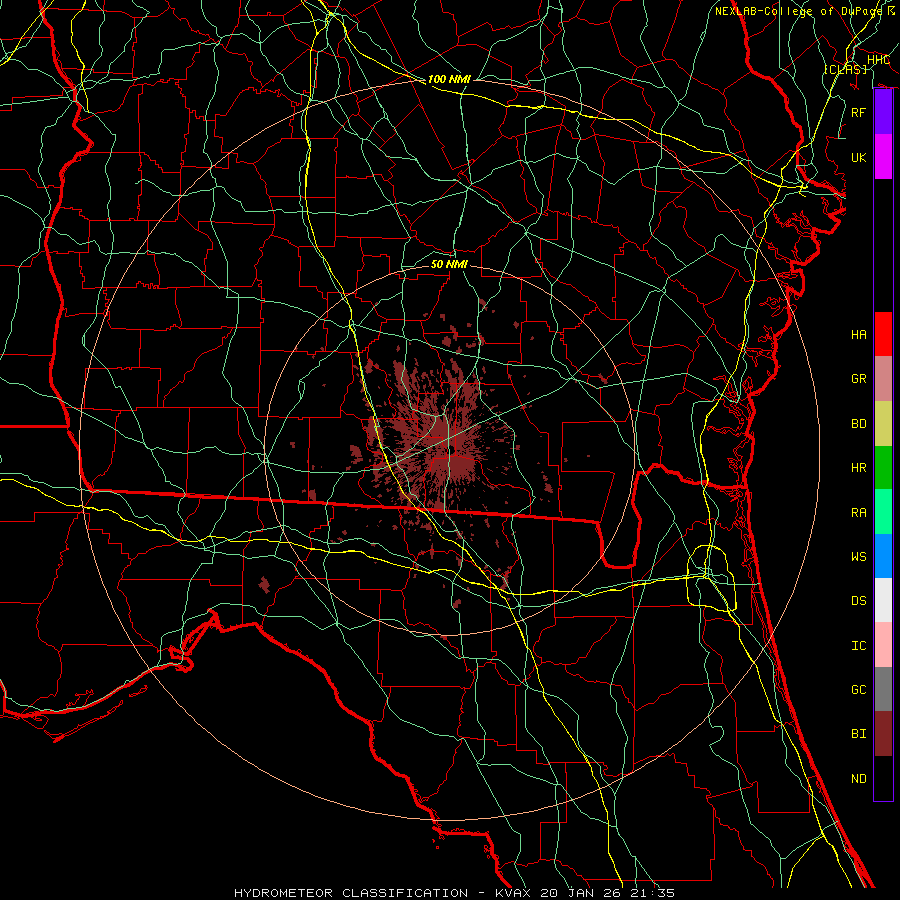This screenshot has height=900, width=900.
Task: Click the RF legend label
Action: 859,112
